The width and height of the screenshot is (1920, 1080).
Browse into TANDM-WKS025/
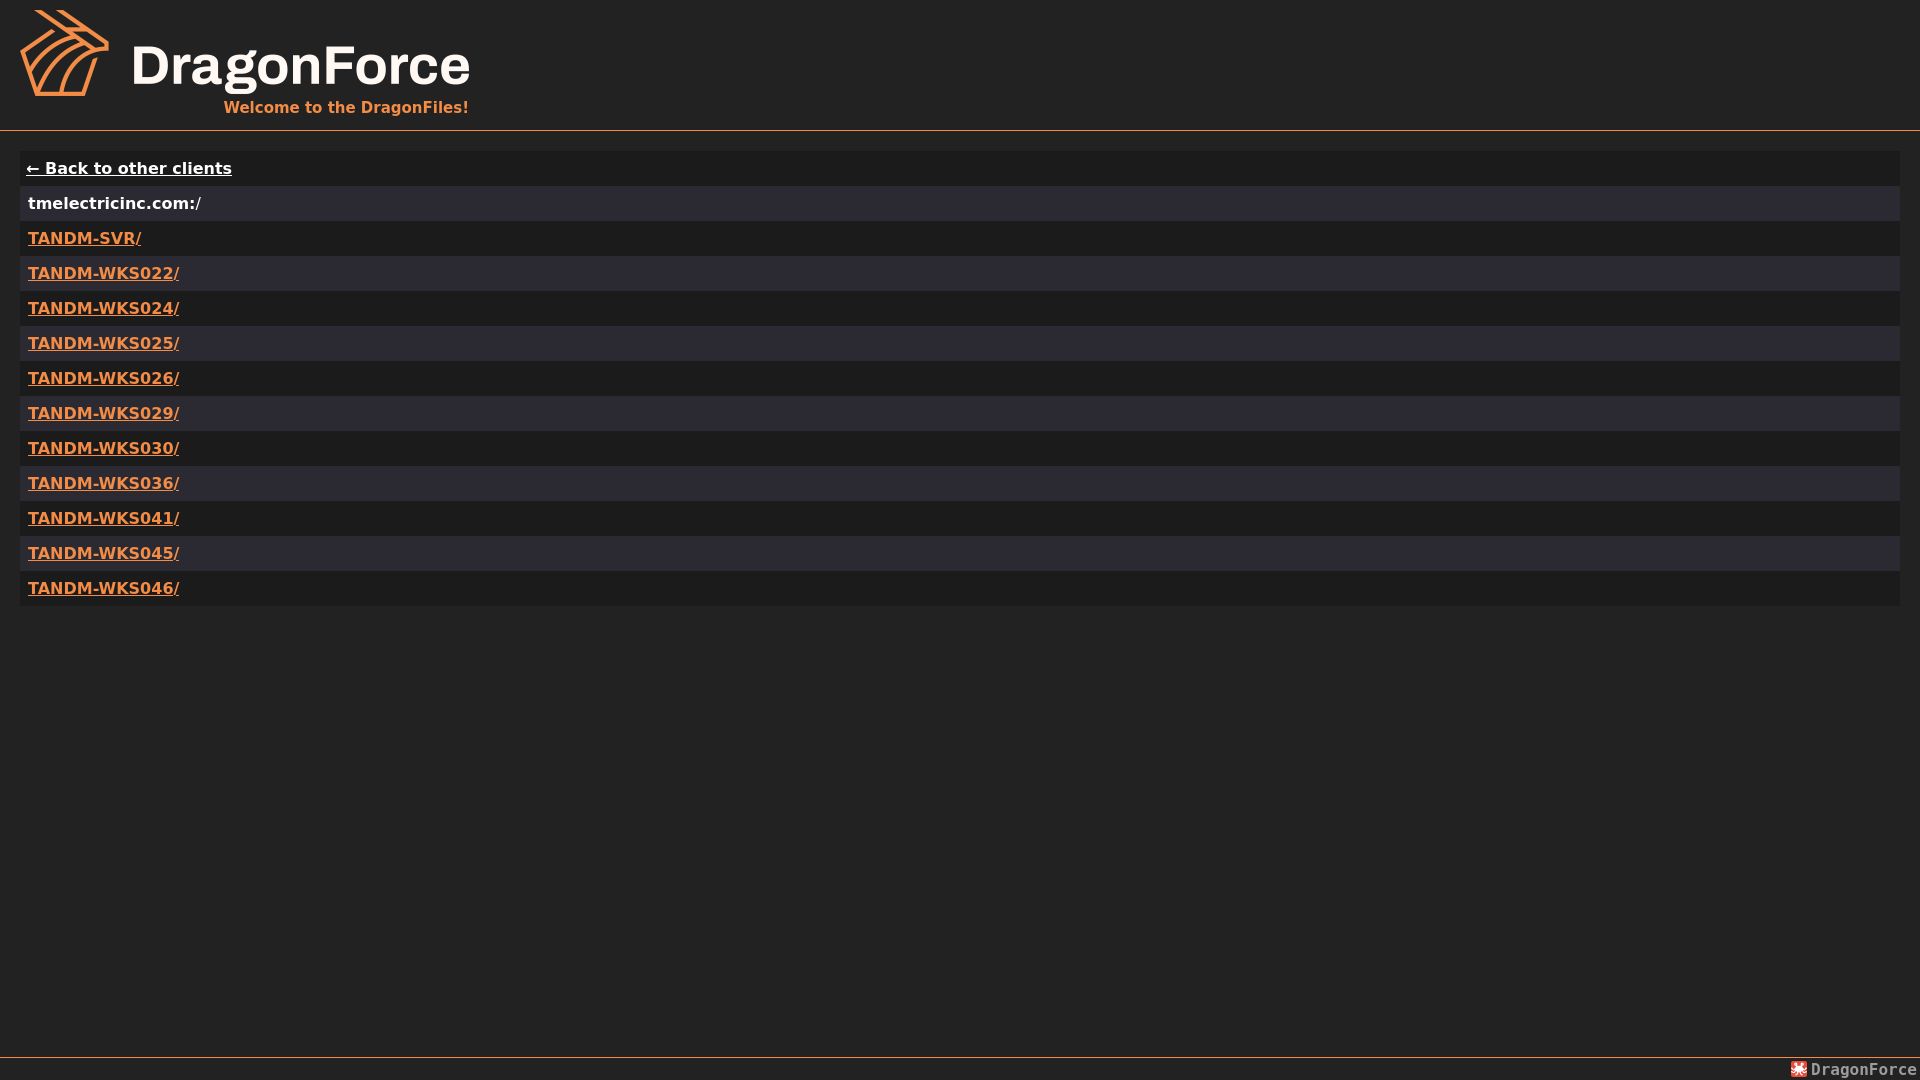pos(103,344)
